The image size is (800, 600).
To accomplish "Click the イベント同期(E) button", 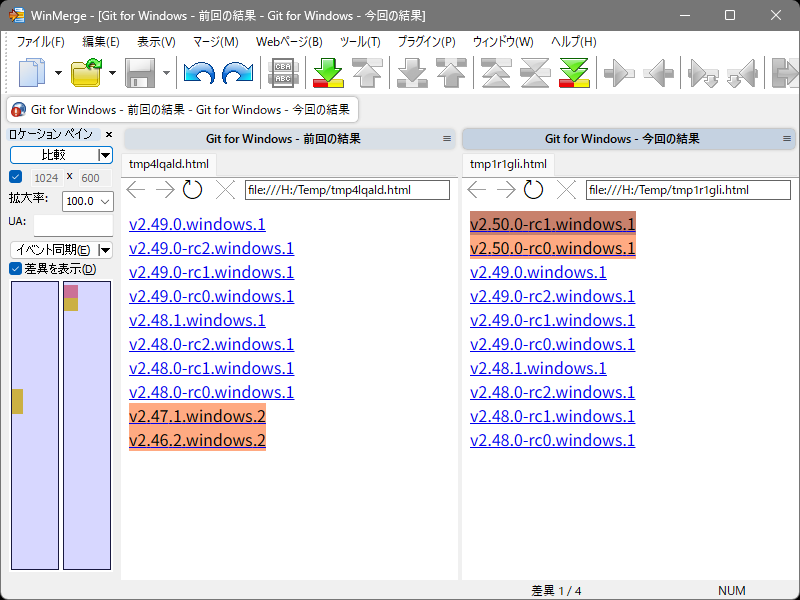I will pos(54,250).
